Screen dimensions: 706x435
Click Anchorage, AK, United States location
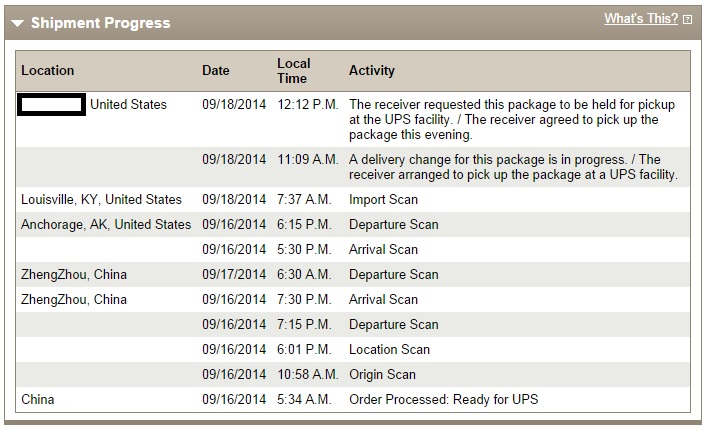[106, 224]
